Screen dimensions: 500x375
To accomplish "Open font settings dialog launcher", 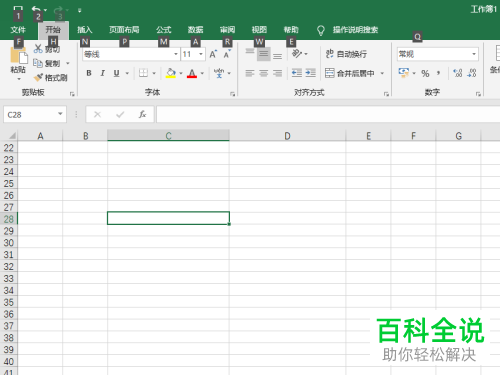I will [232, 94].
